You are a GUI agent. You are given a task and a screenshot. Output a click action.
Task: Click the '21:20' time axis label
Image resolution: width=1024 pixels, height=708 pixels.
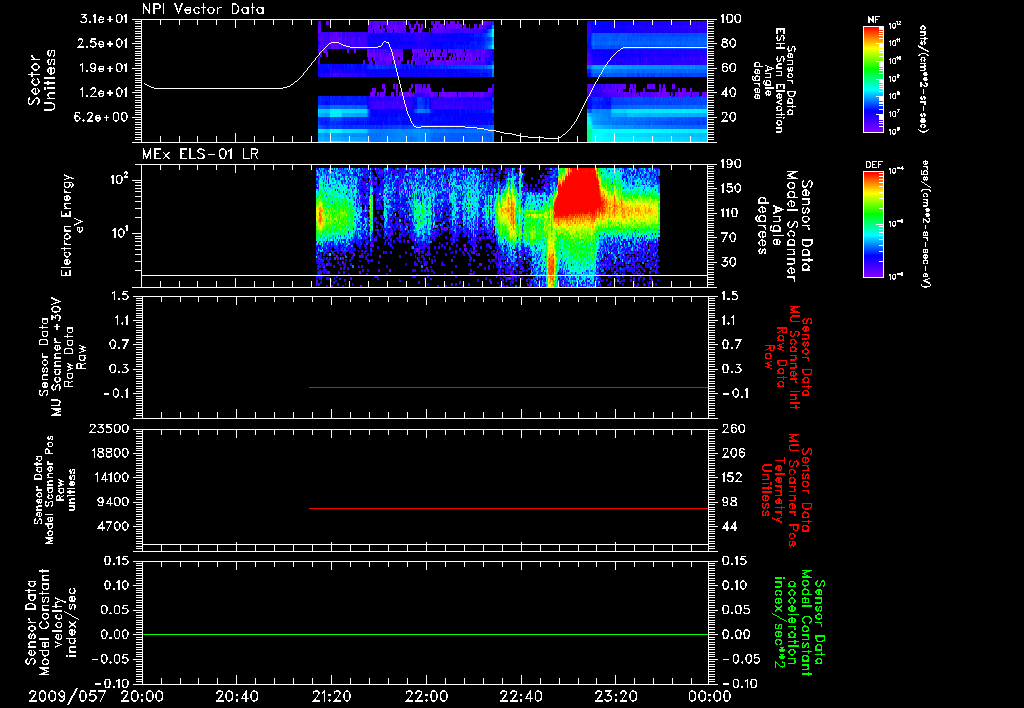pyautogui.click(x=331, y=696)
